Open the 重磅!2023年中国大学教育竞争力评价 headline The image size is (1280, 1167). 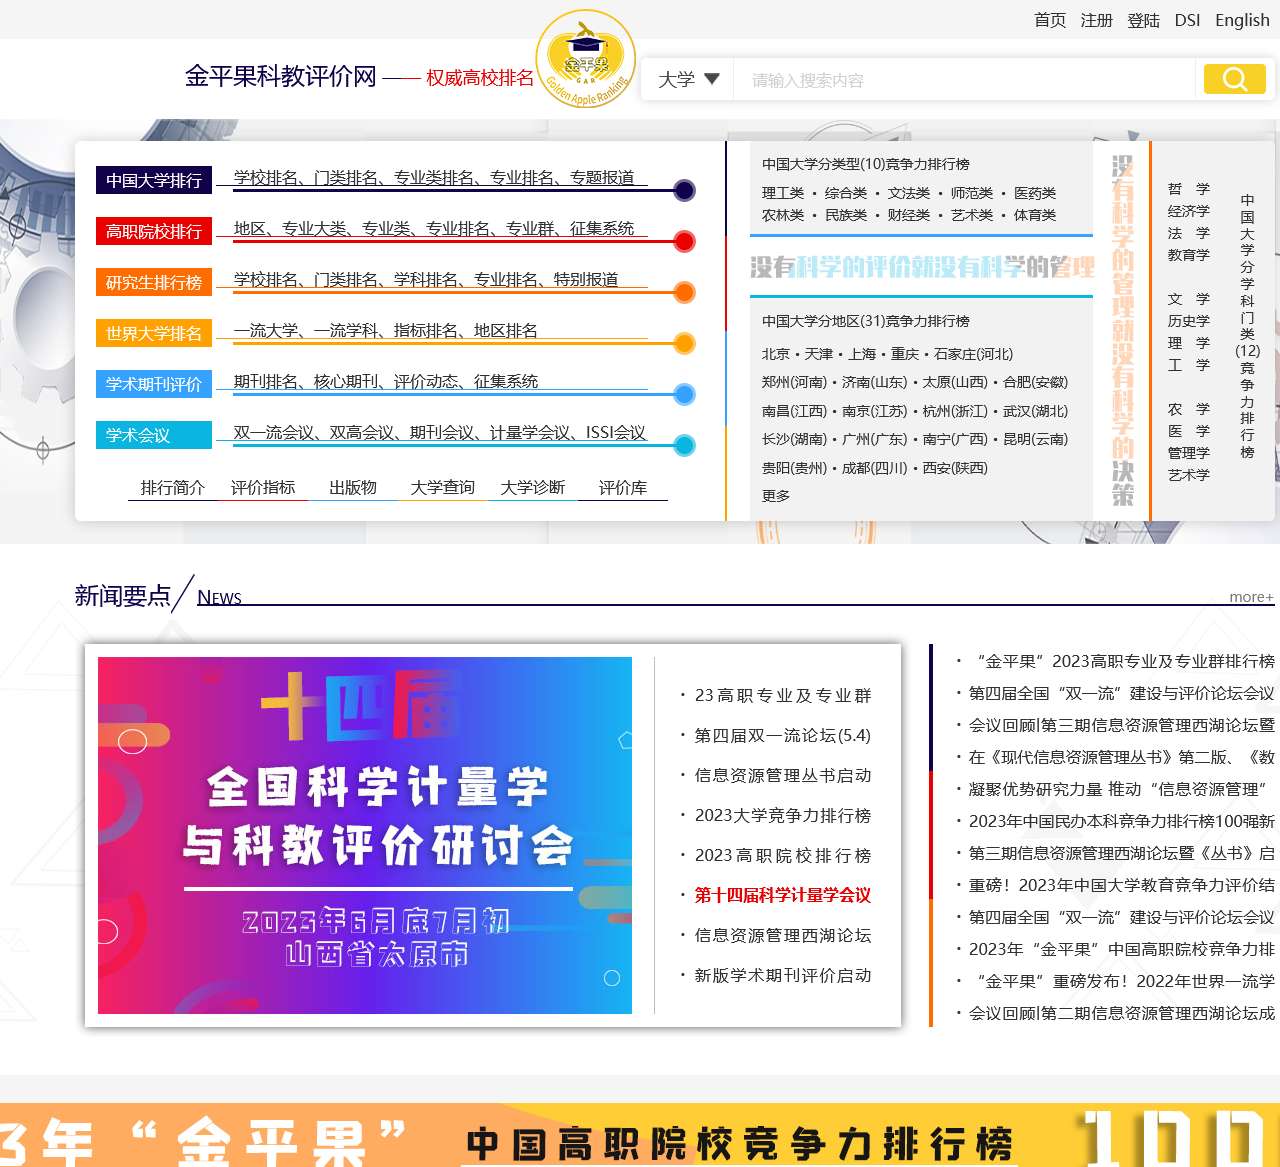pos(1122,885)
